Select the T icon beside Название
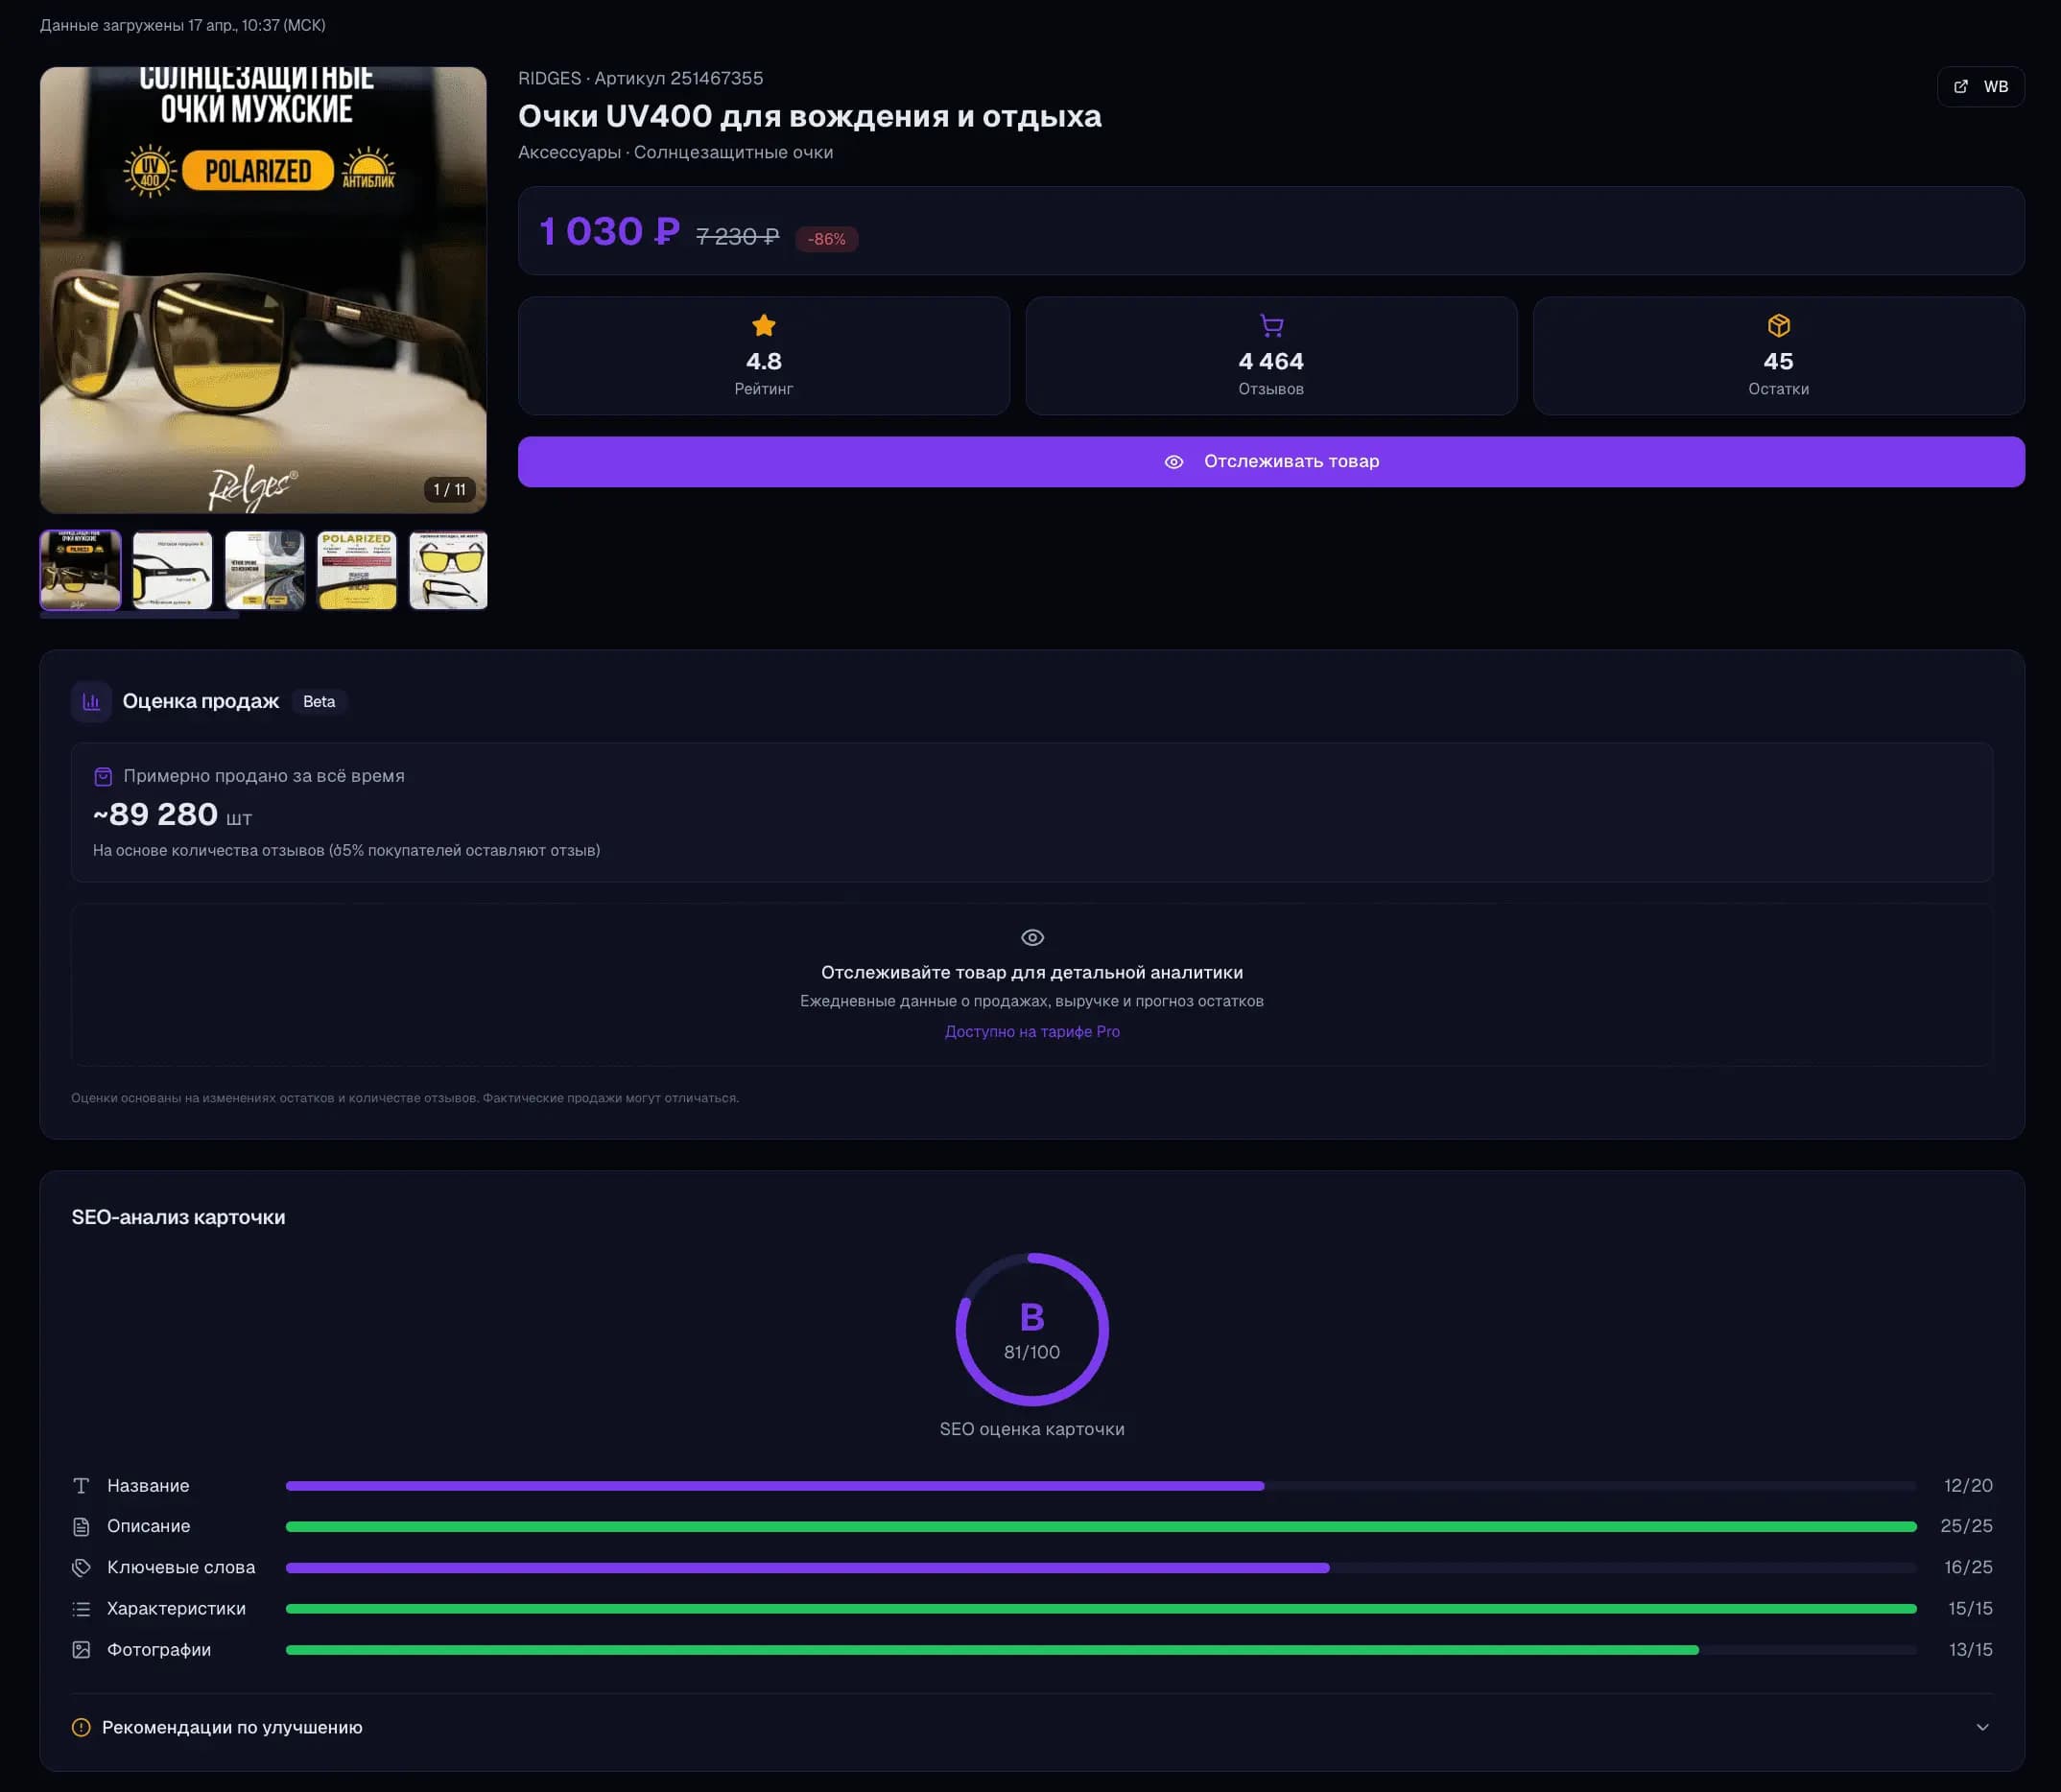The width and height of the screenshot is (2061, 1792). click(x=81, y=1485)
